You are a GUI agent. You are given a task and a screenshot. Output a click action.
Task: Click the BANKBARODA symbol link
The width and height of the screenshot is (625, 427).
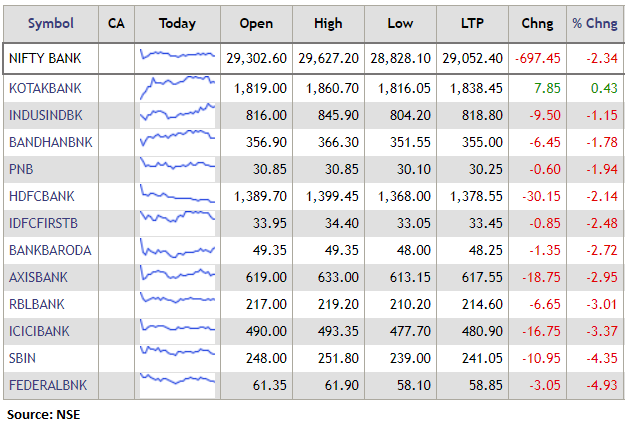[x=49, y=250]
